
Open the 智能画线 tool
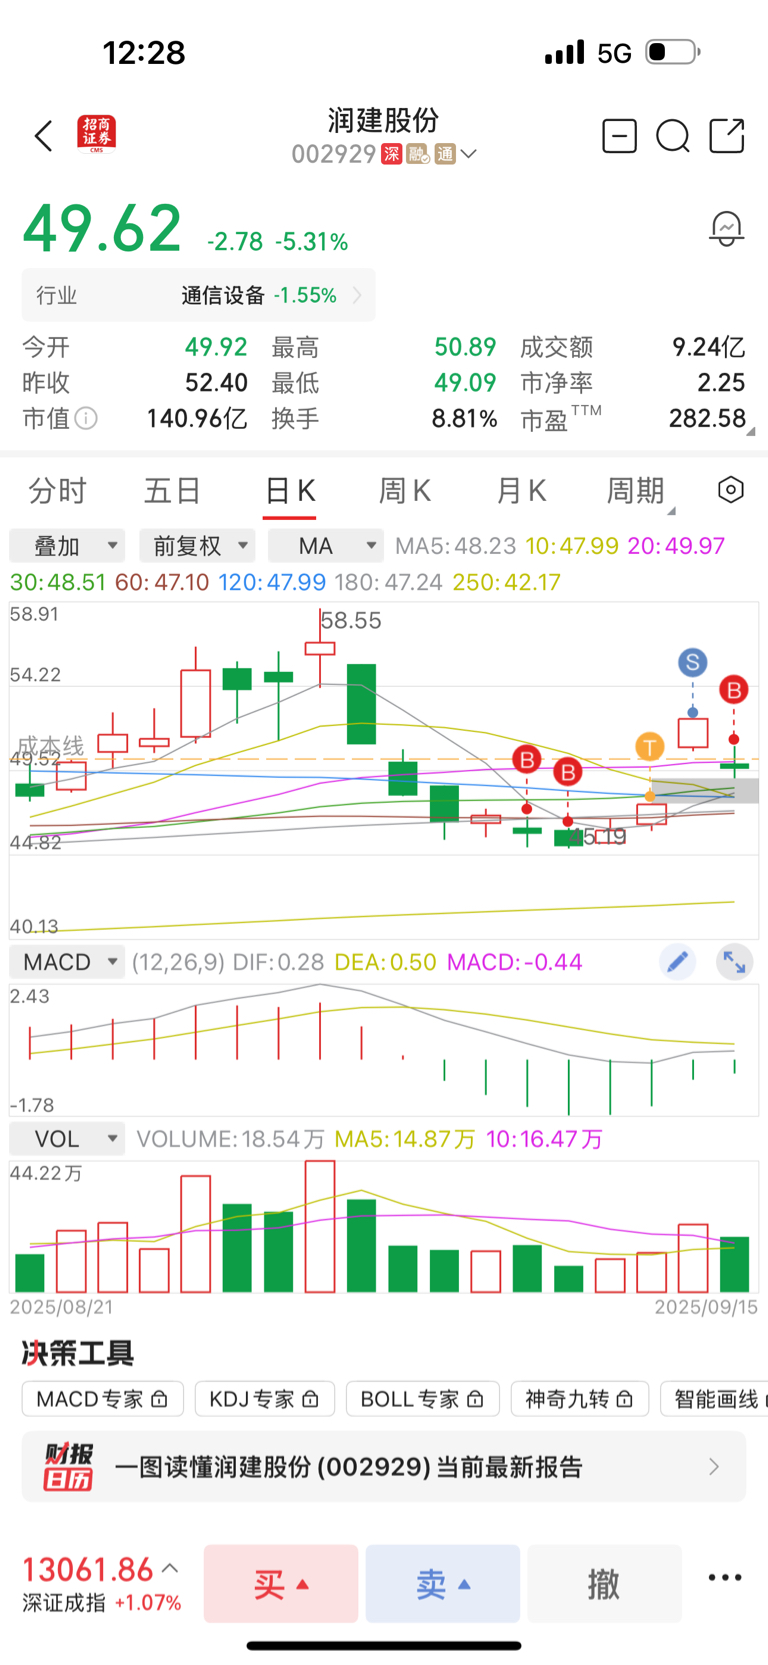point(714,1399)
